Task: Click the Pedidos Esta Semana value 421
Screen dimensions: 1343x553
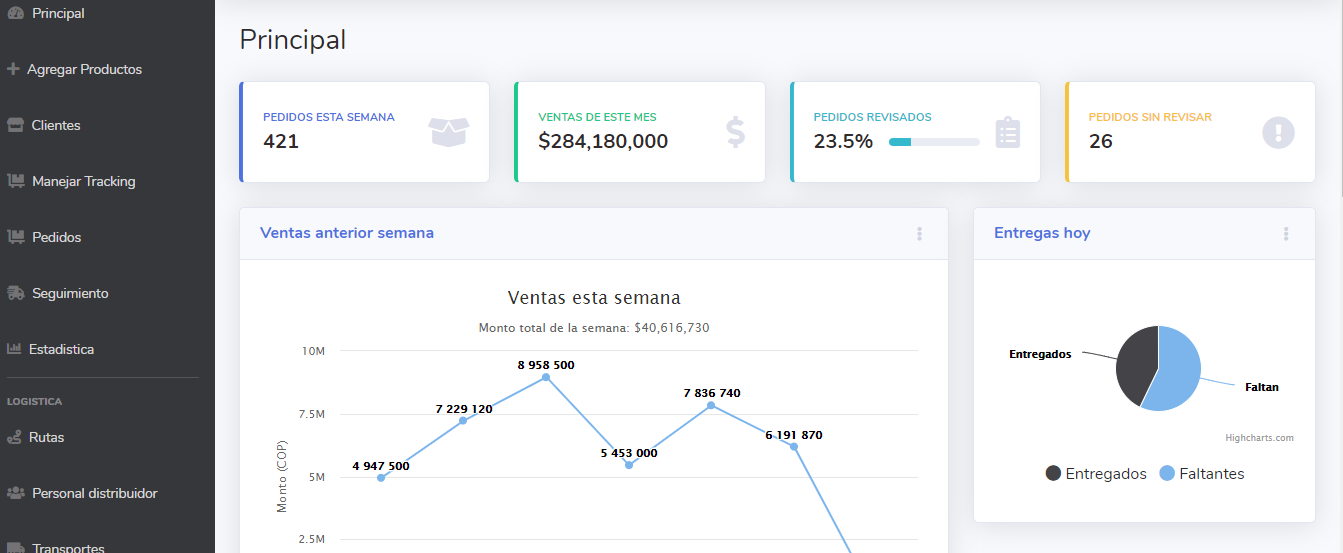Action: (281, 141)
